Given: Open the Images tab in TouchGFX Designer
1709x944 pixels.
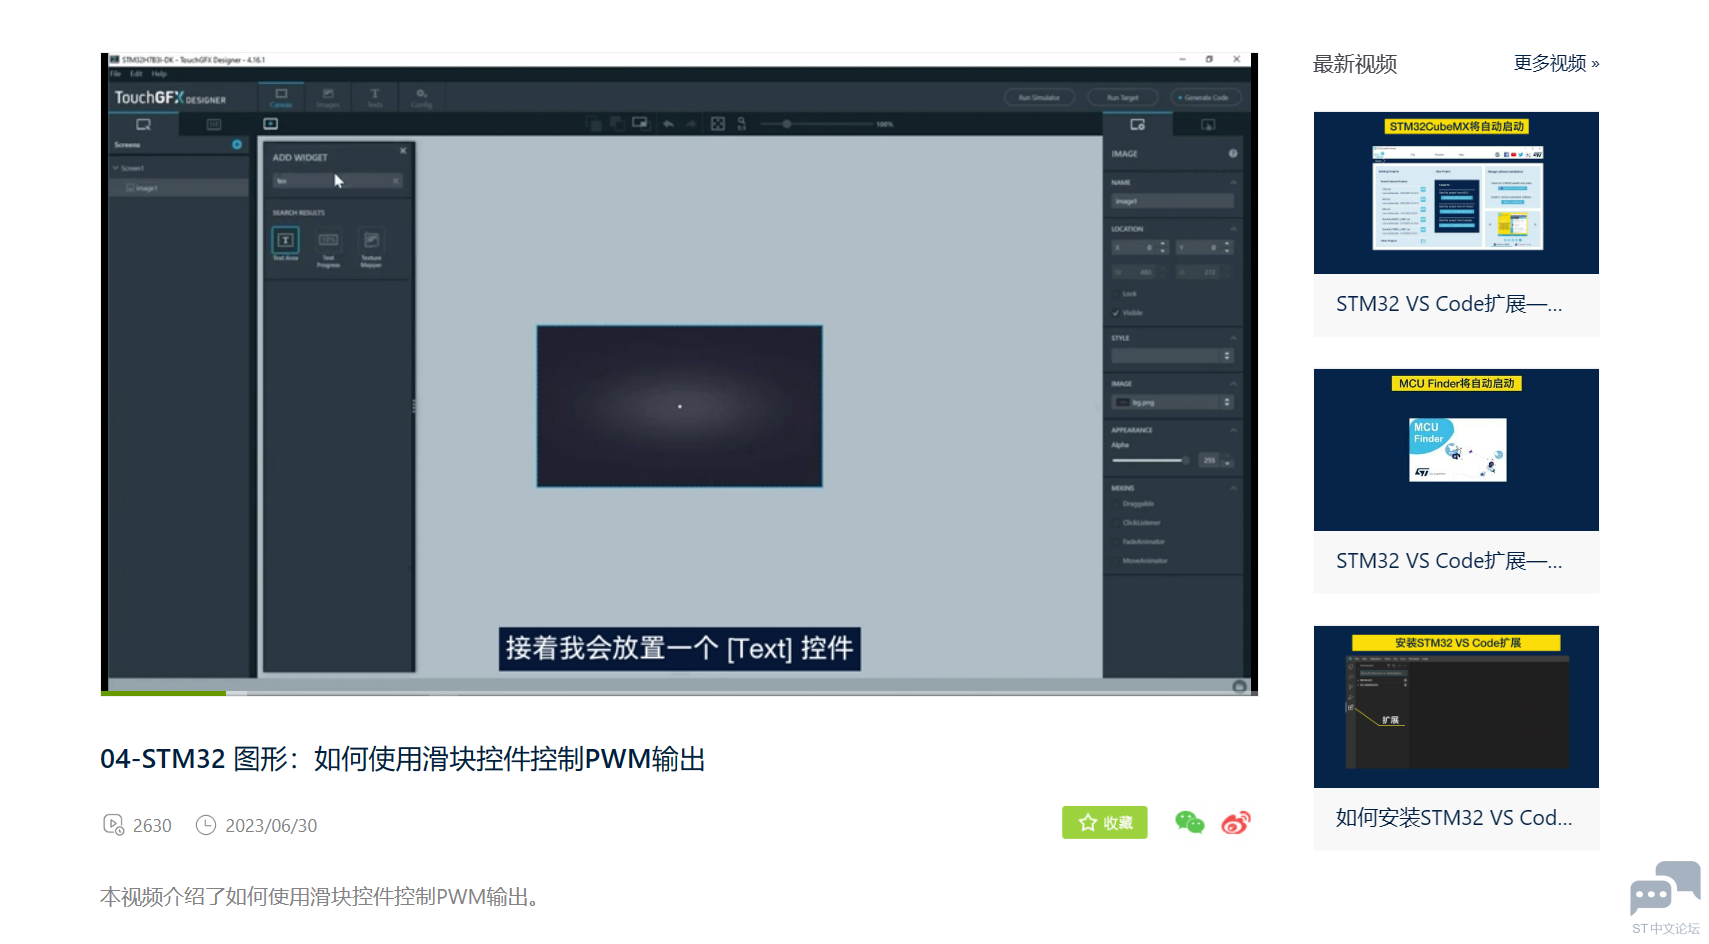Looking at the screenshot, I should pos(328,97).
